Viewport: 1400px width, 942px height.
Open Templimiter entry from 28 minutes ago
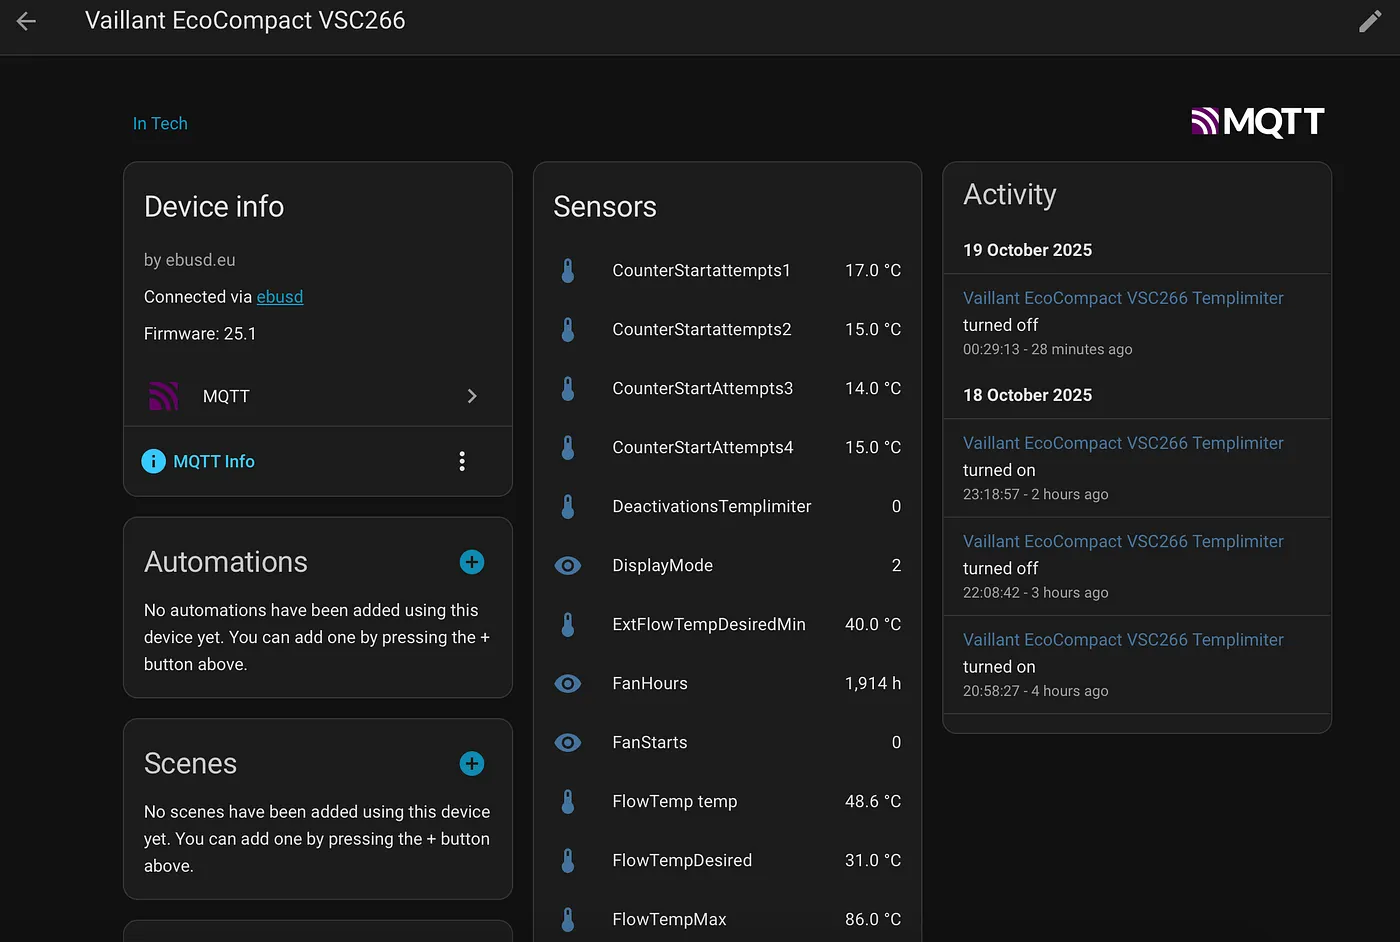[x=1122, y=299]
